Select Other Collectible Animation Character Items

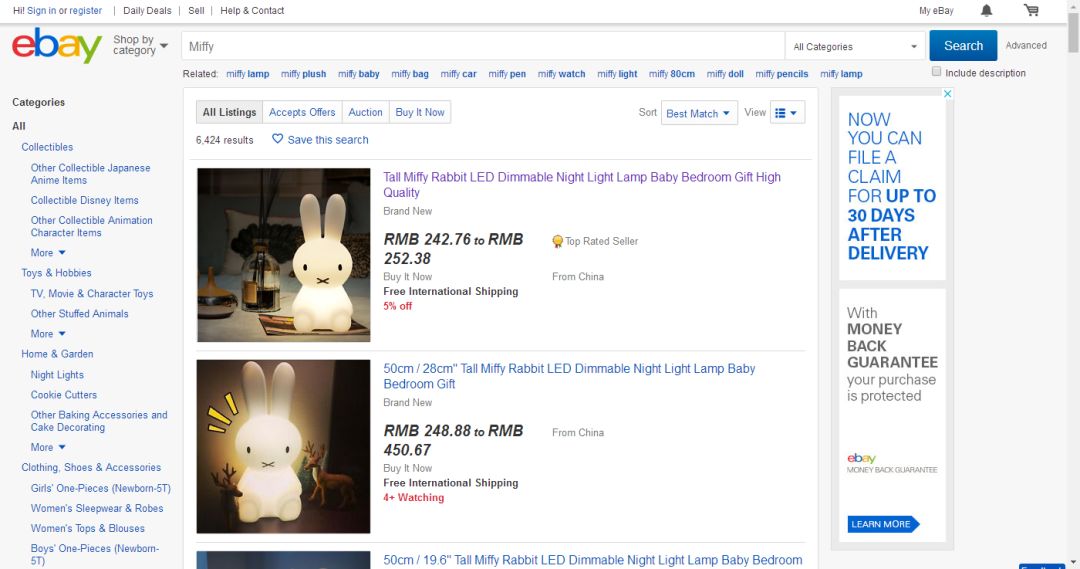pyautogui.click(x=92, y=226)
